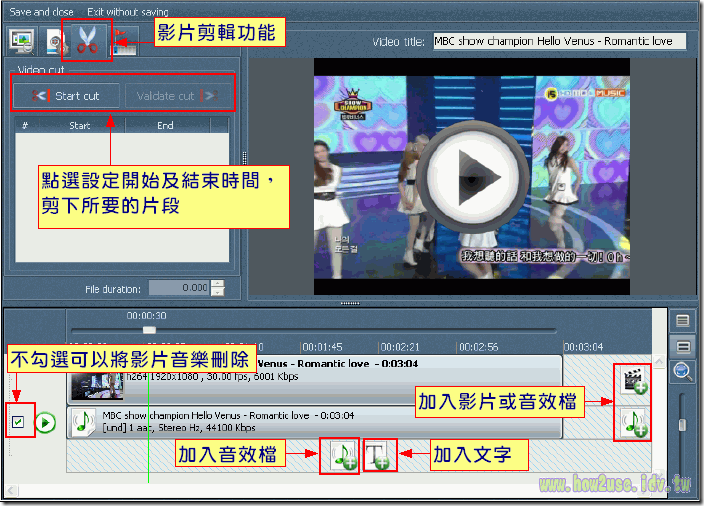704x506 pixels.
Task: Click the Validate cut button
Action: click(x=177, y=96)
